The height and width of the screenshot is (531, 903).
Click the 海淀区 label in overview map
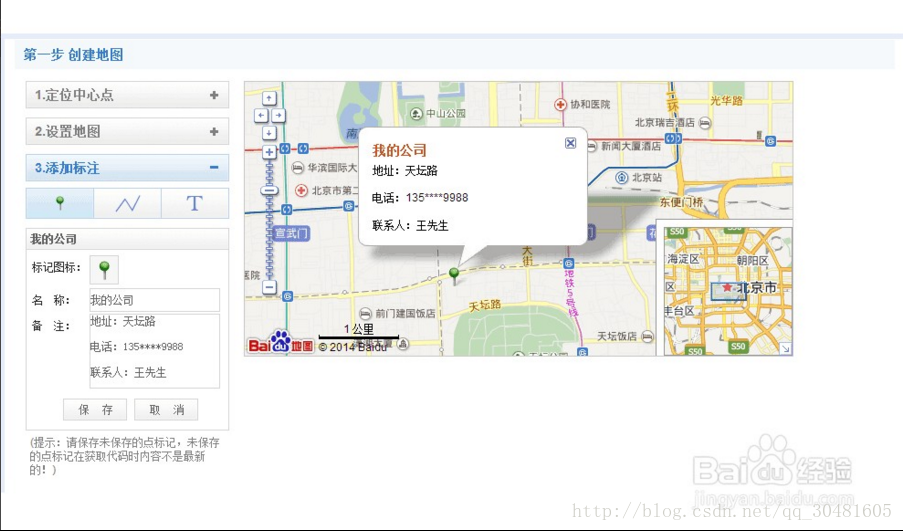click(683, 259)
